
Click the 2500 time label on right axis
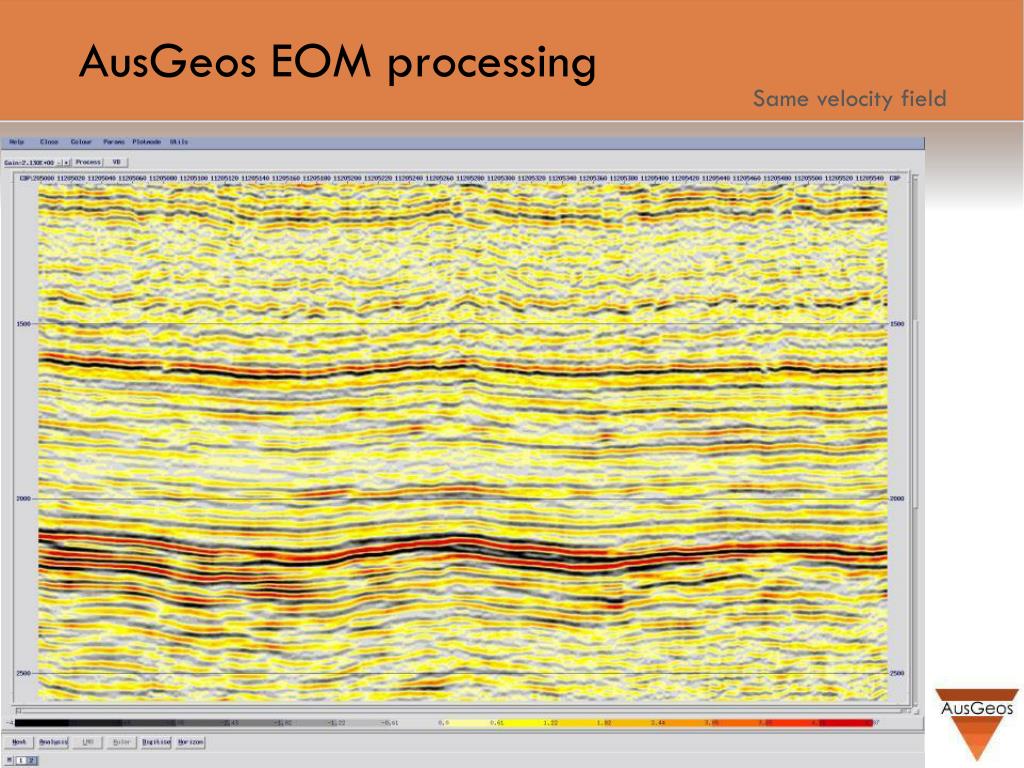pyautogui.click(x=897, y=673)
